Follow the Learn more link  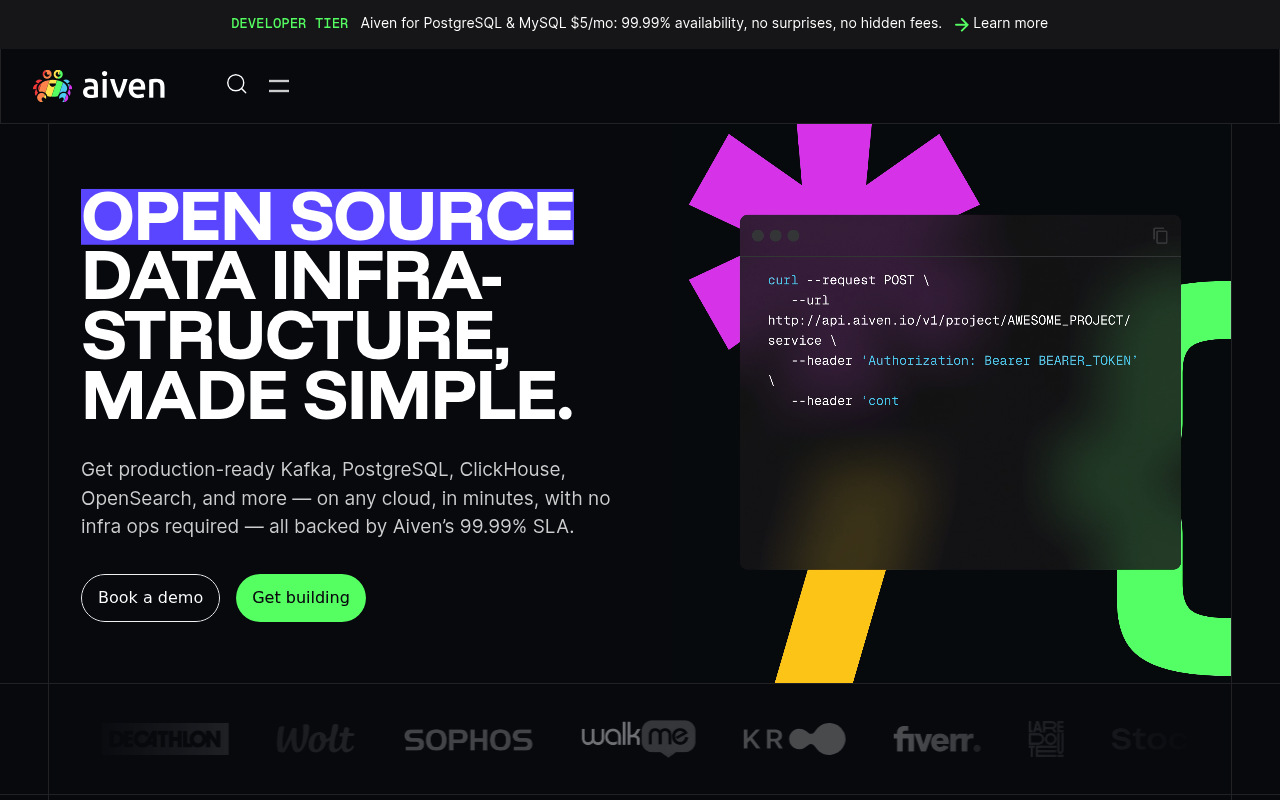1010,23
